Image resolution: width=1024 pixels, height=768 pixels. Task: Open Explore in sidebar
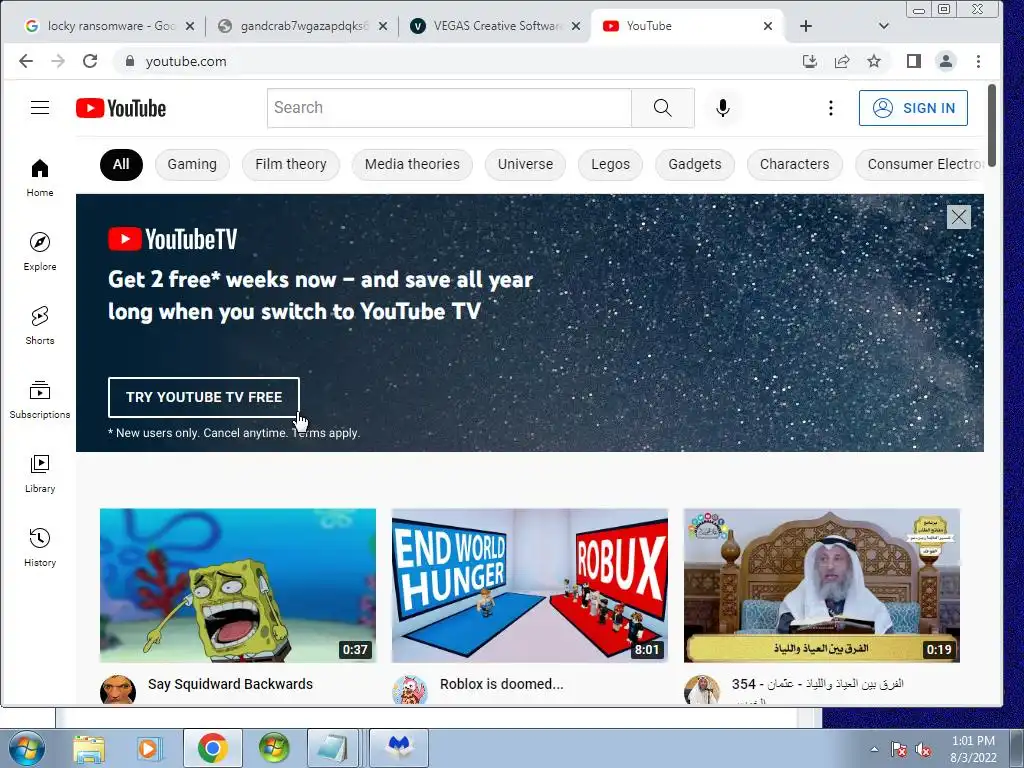point(40,251)
